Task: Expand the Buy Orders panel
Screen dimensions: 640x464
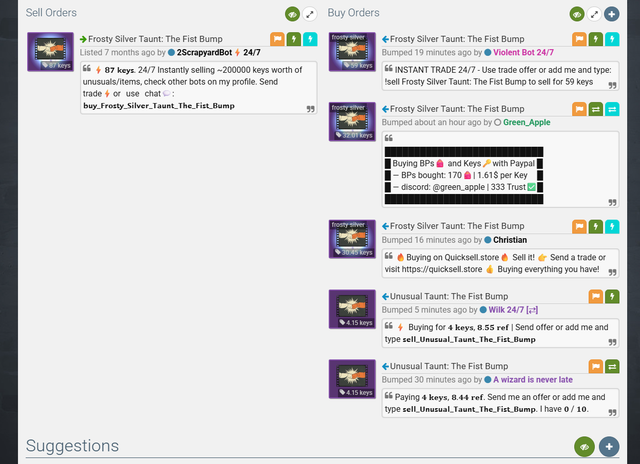Action: click(594, 14)
